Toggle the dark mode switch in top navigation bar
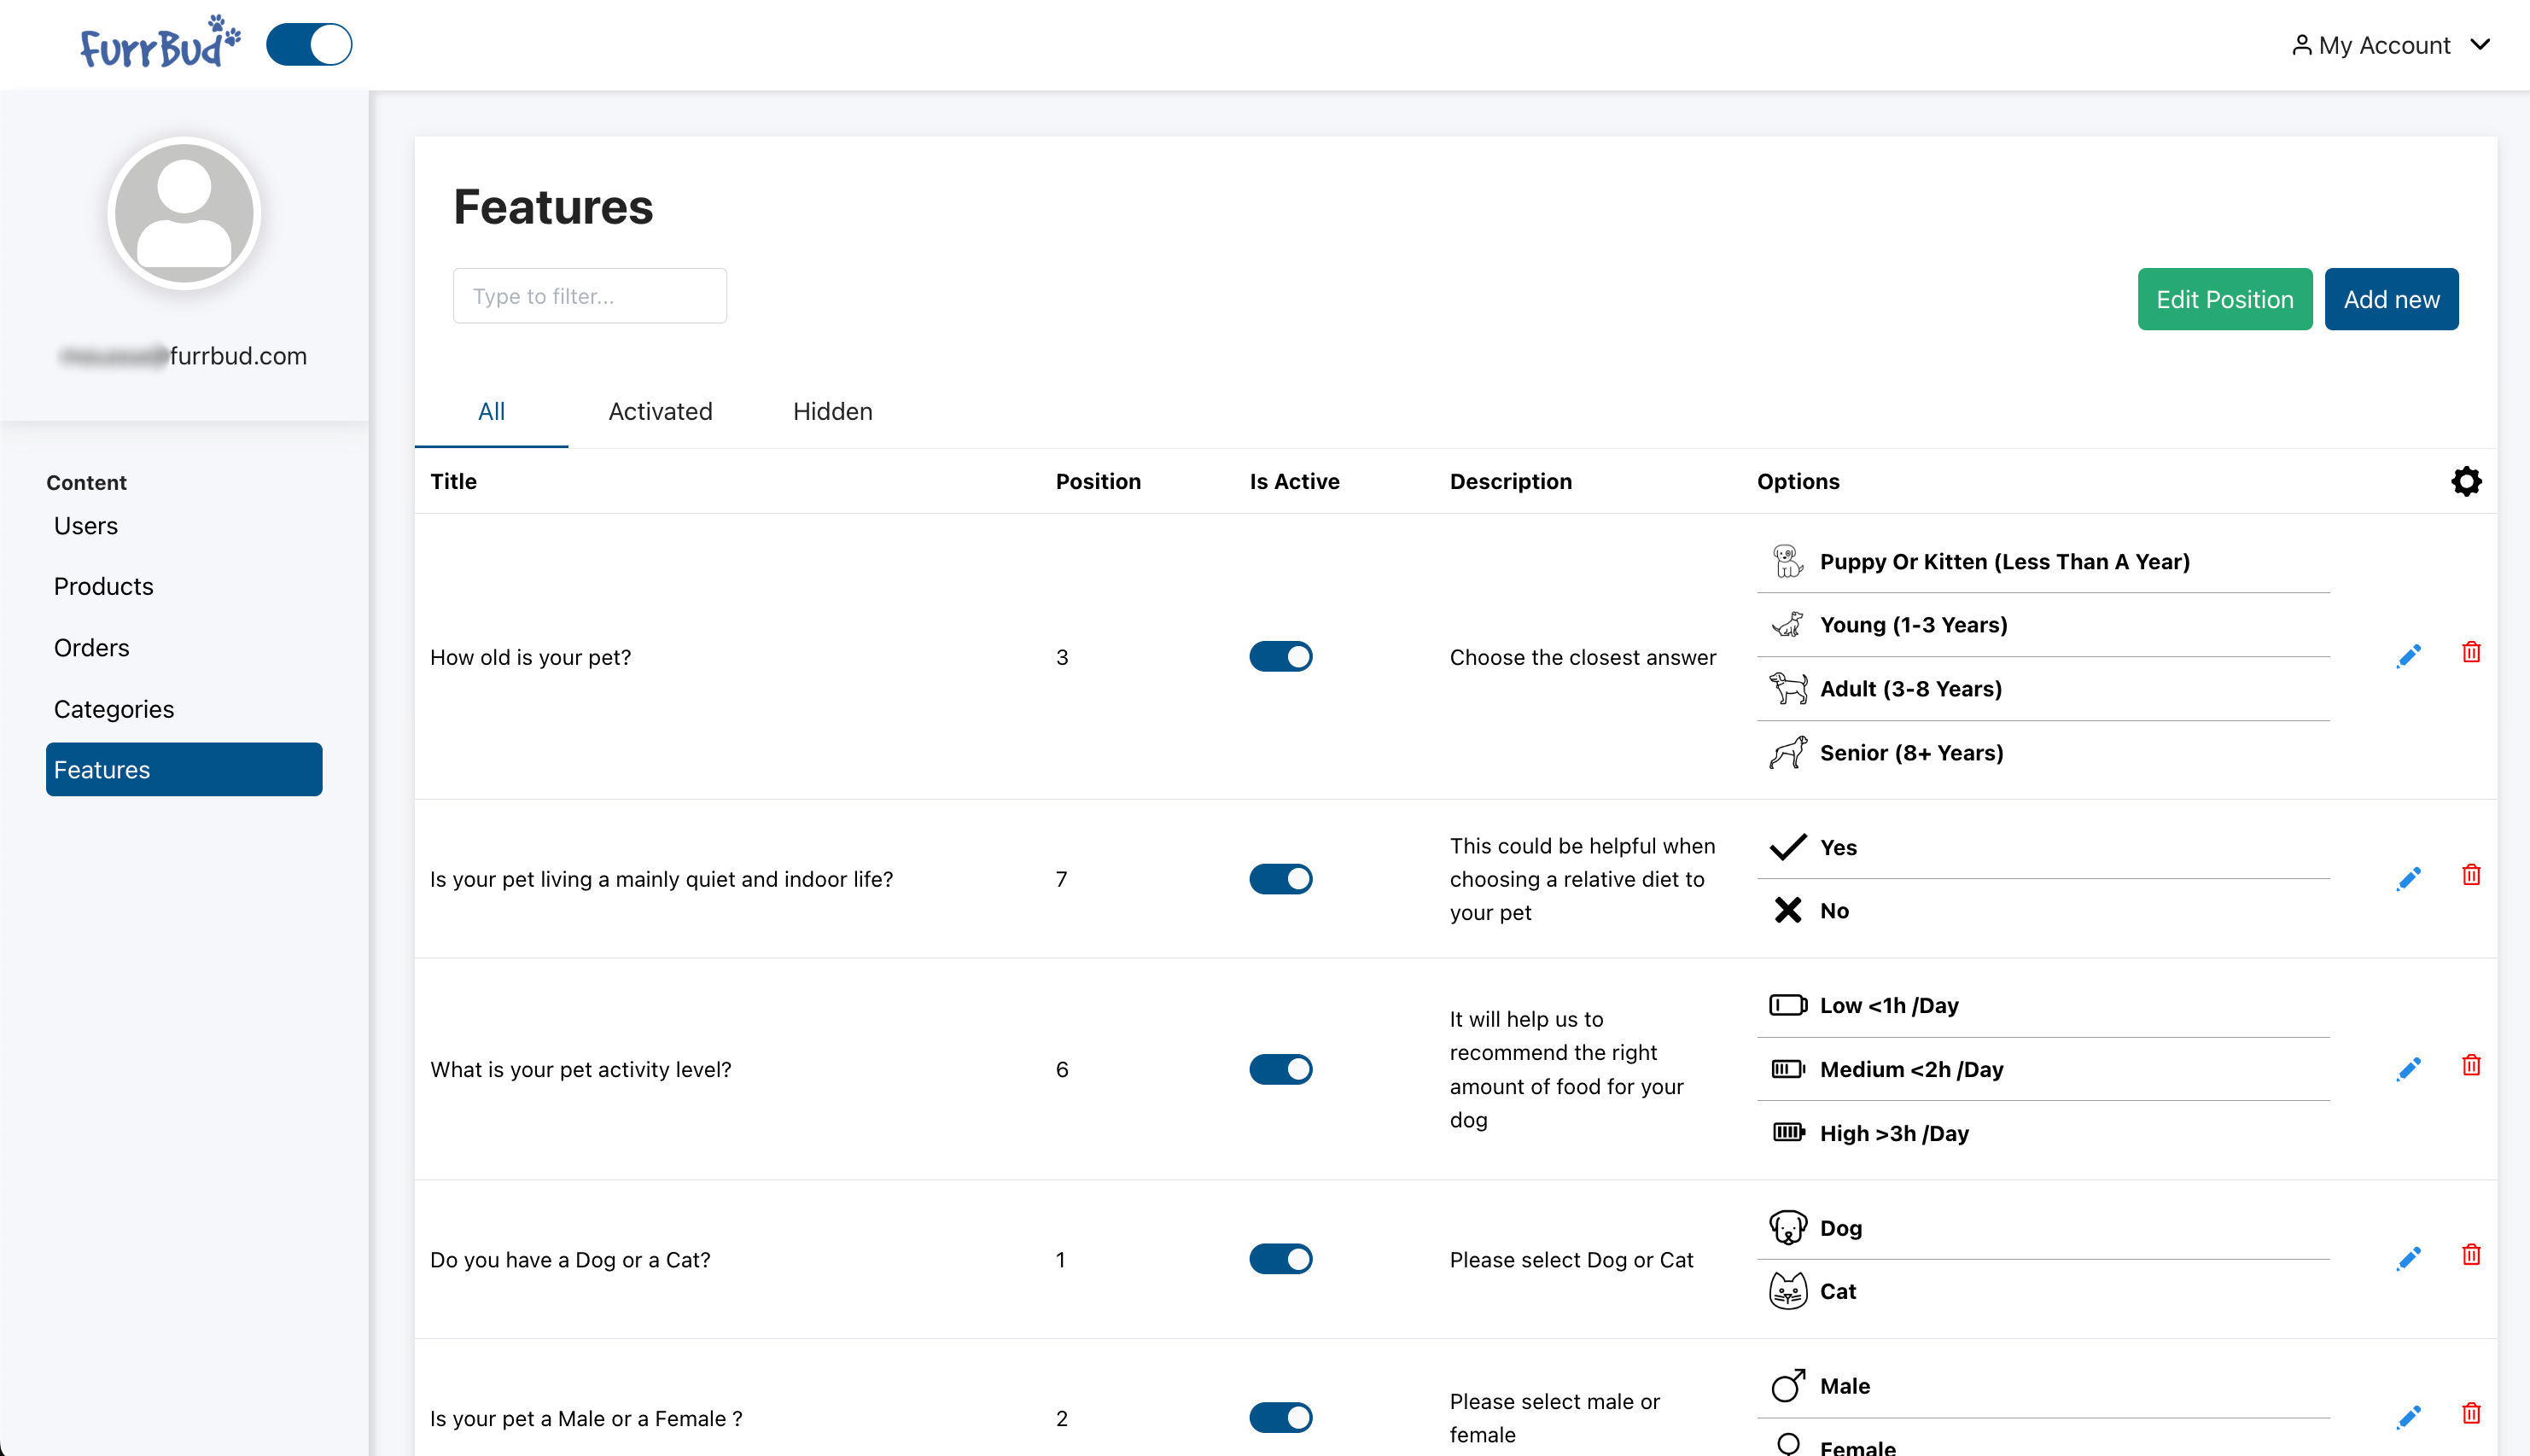This screenshot has height=1456, width=2530. pos(309,42)
